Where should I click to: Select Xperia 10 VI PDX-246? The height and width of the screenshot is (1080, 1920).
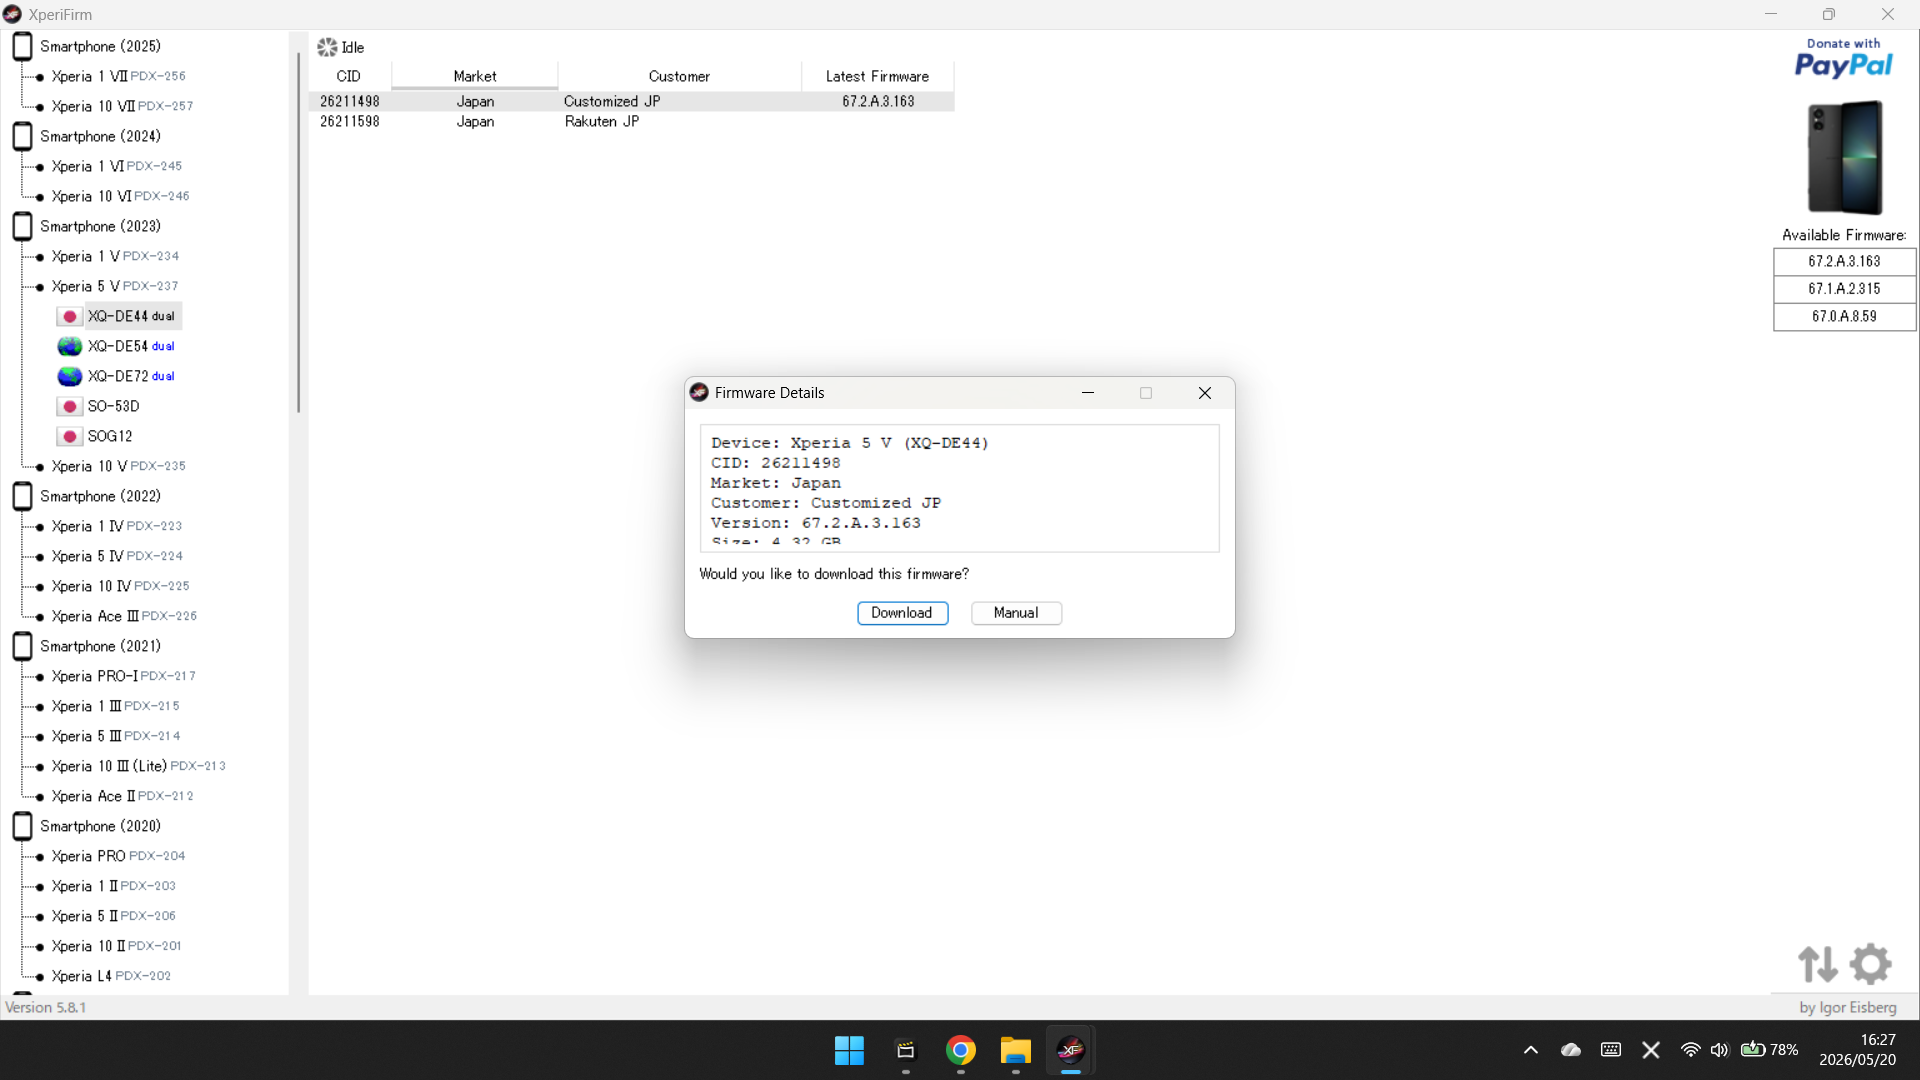point(120,196)
